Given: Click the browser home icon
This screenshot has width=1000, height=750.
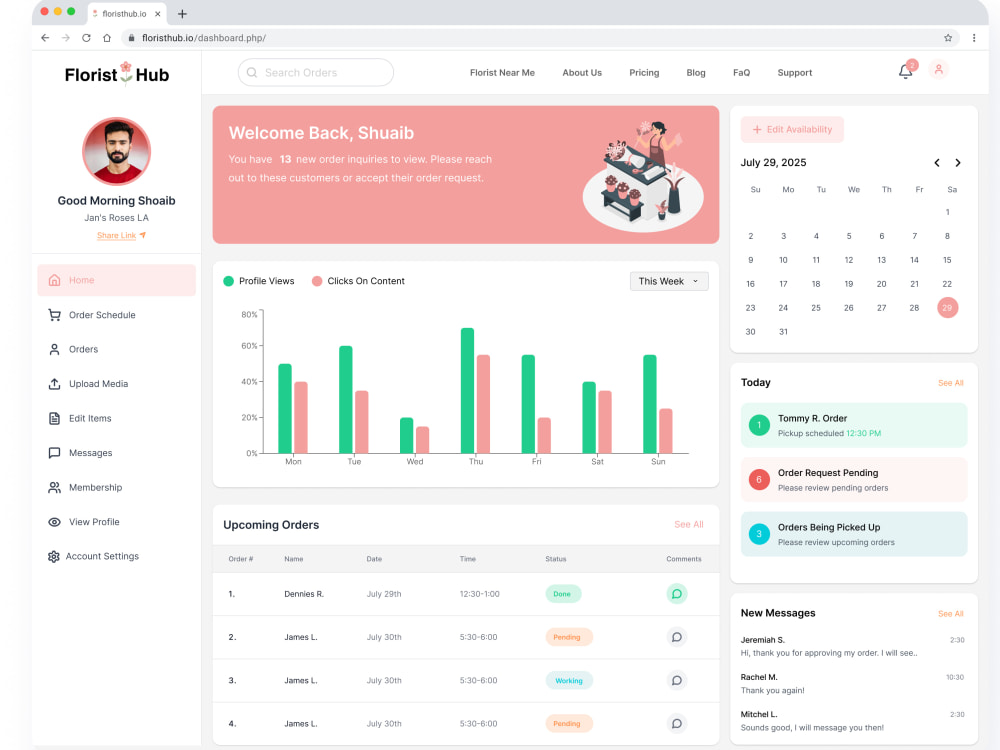Looking at the screenshot, I should point(107,38).
